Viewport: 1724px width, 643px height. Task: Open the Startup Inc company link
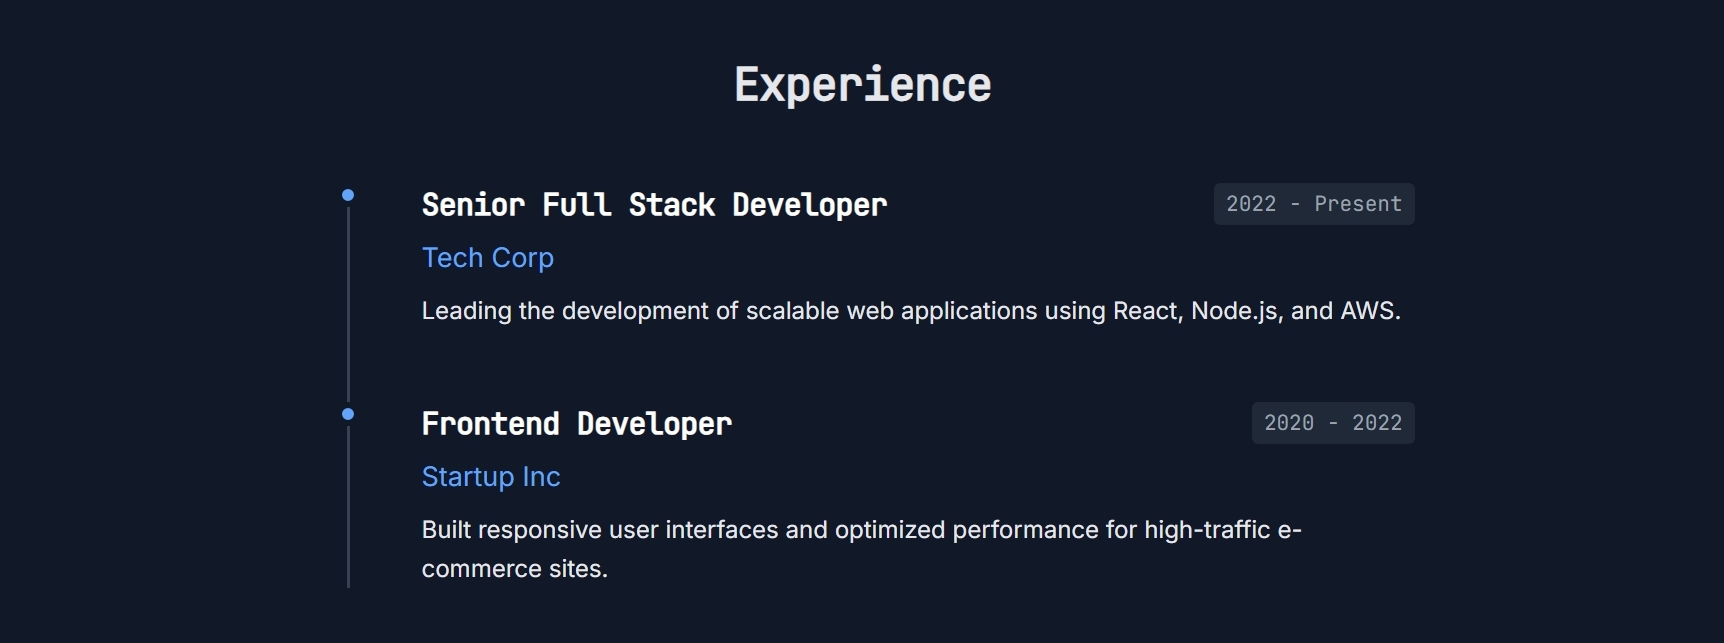[490, 477]
